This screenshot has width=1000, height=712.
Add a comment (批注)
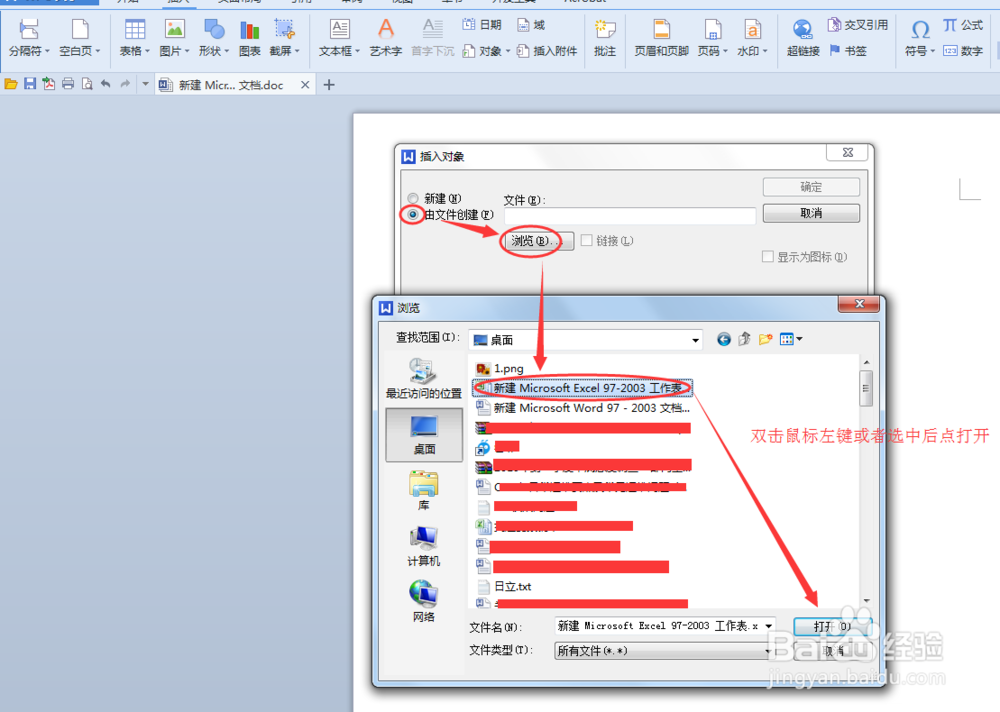click(x=605, y=37)
